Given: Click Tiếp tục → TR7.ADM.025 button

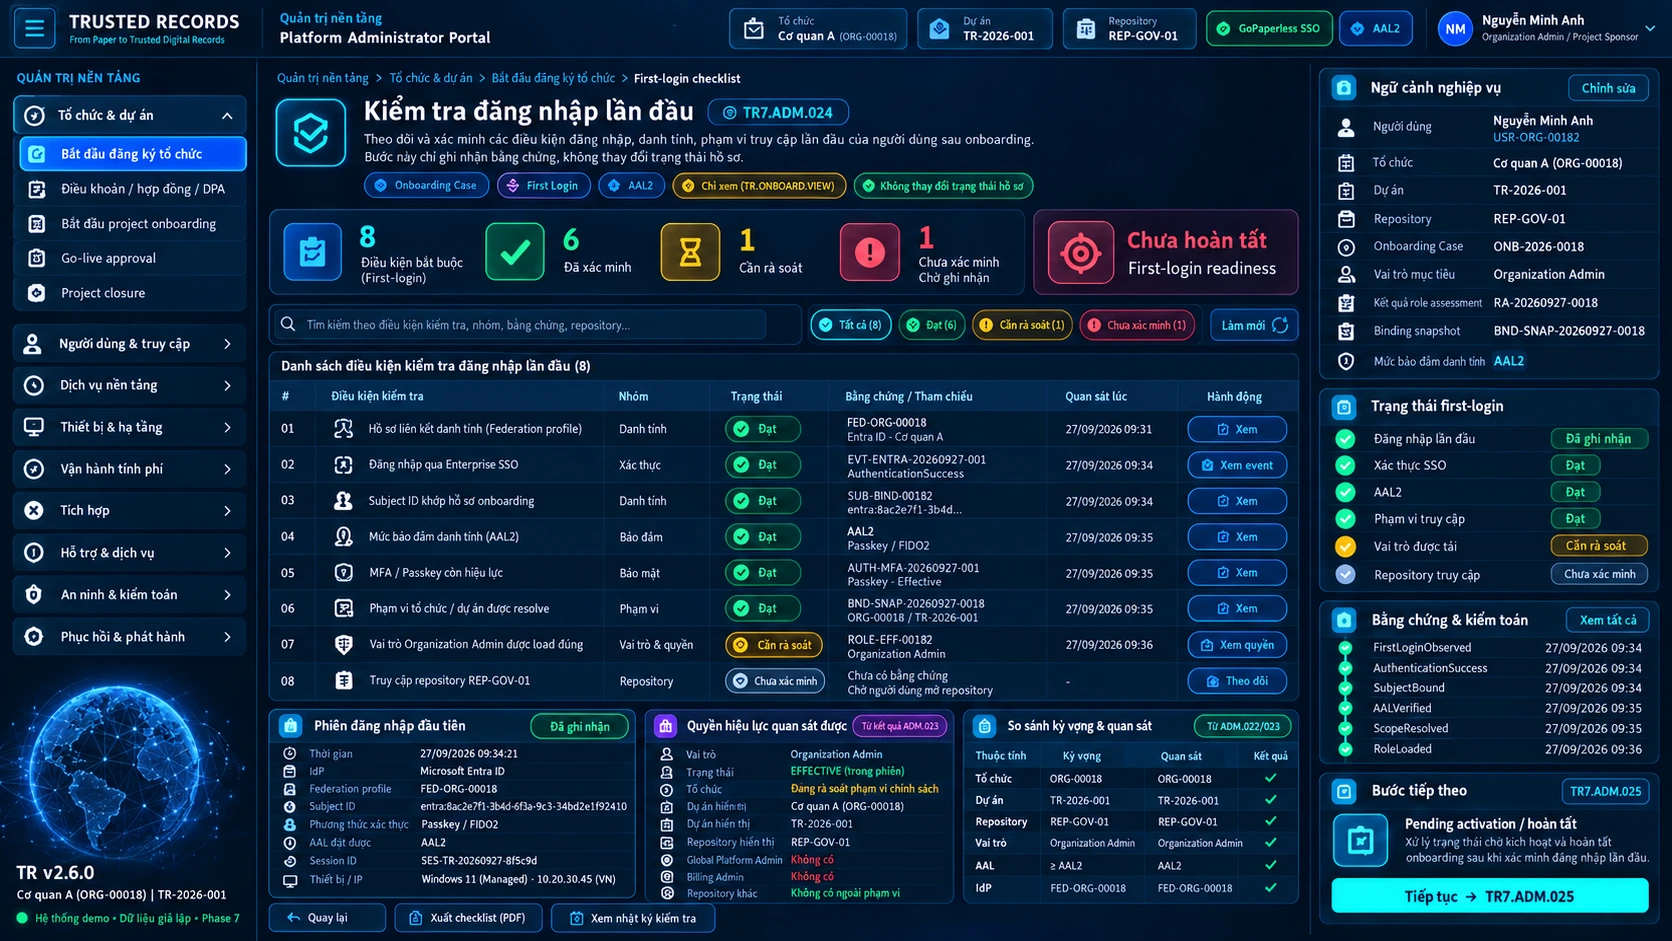Looking at the screenshot, I should (x=1489, y=897).
